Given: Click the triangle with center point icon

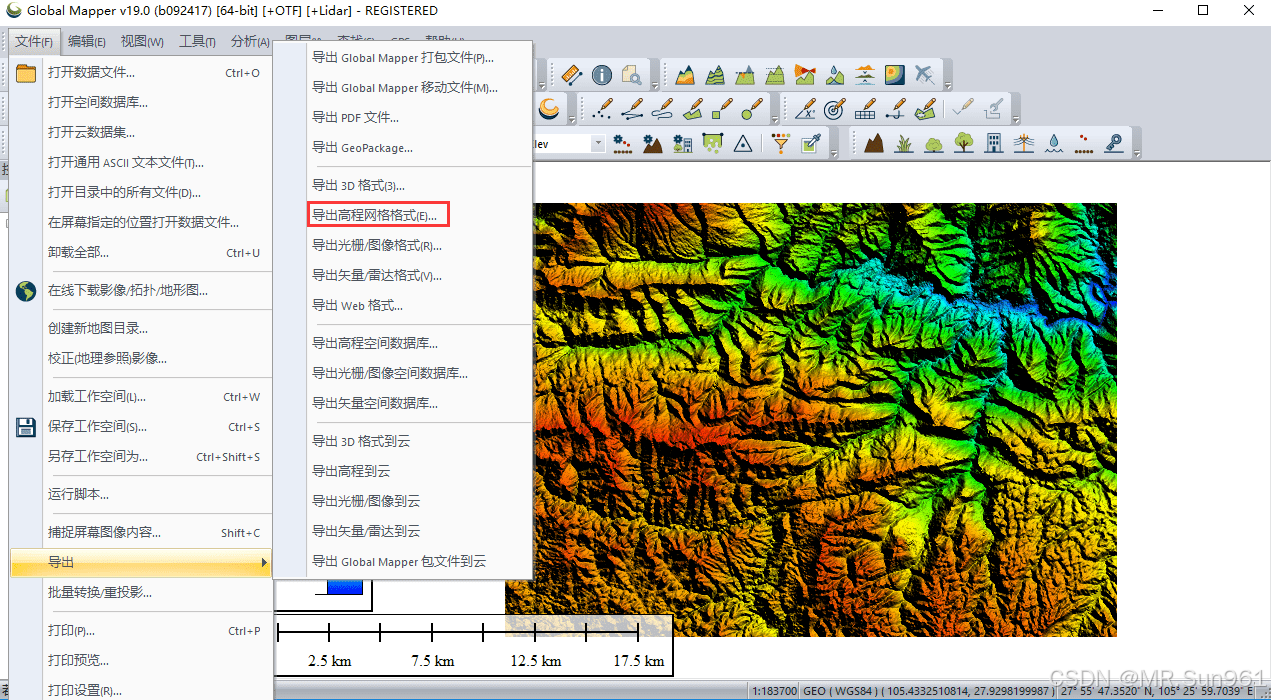Looking at the screenshot, I should 742,143.
